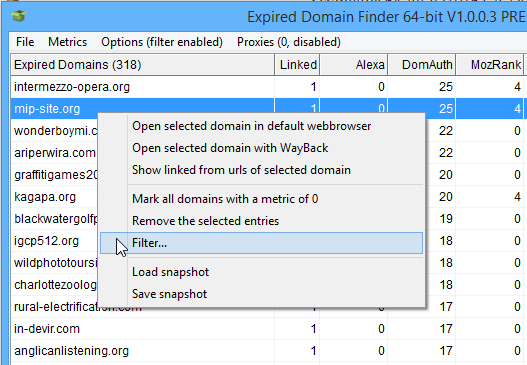Sort by the Alexa column header
This screenshot has width=527, height=365.
(354, 65)
